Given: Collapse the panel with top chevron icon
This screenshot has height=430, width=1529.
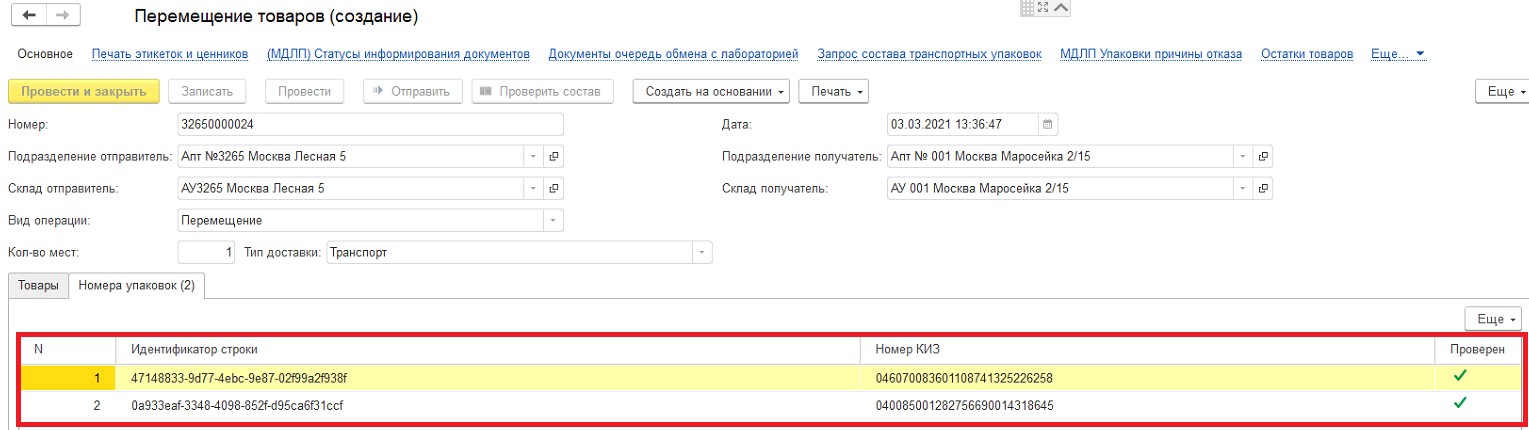Looking at the screenshot, I should [1061, 8].
